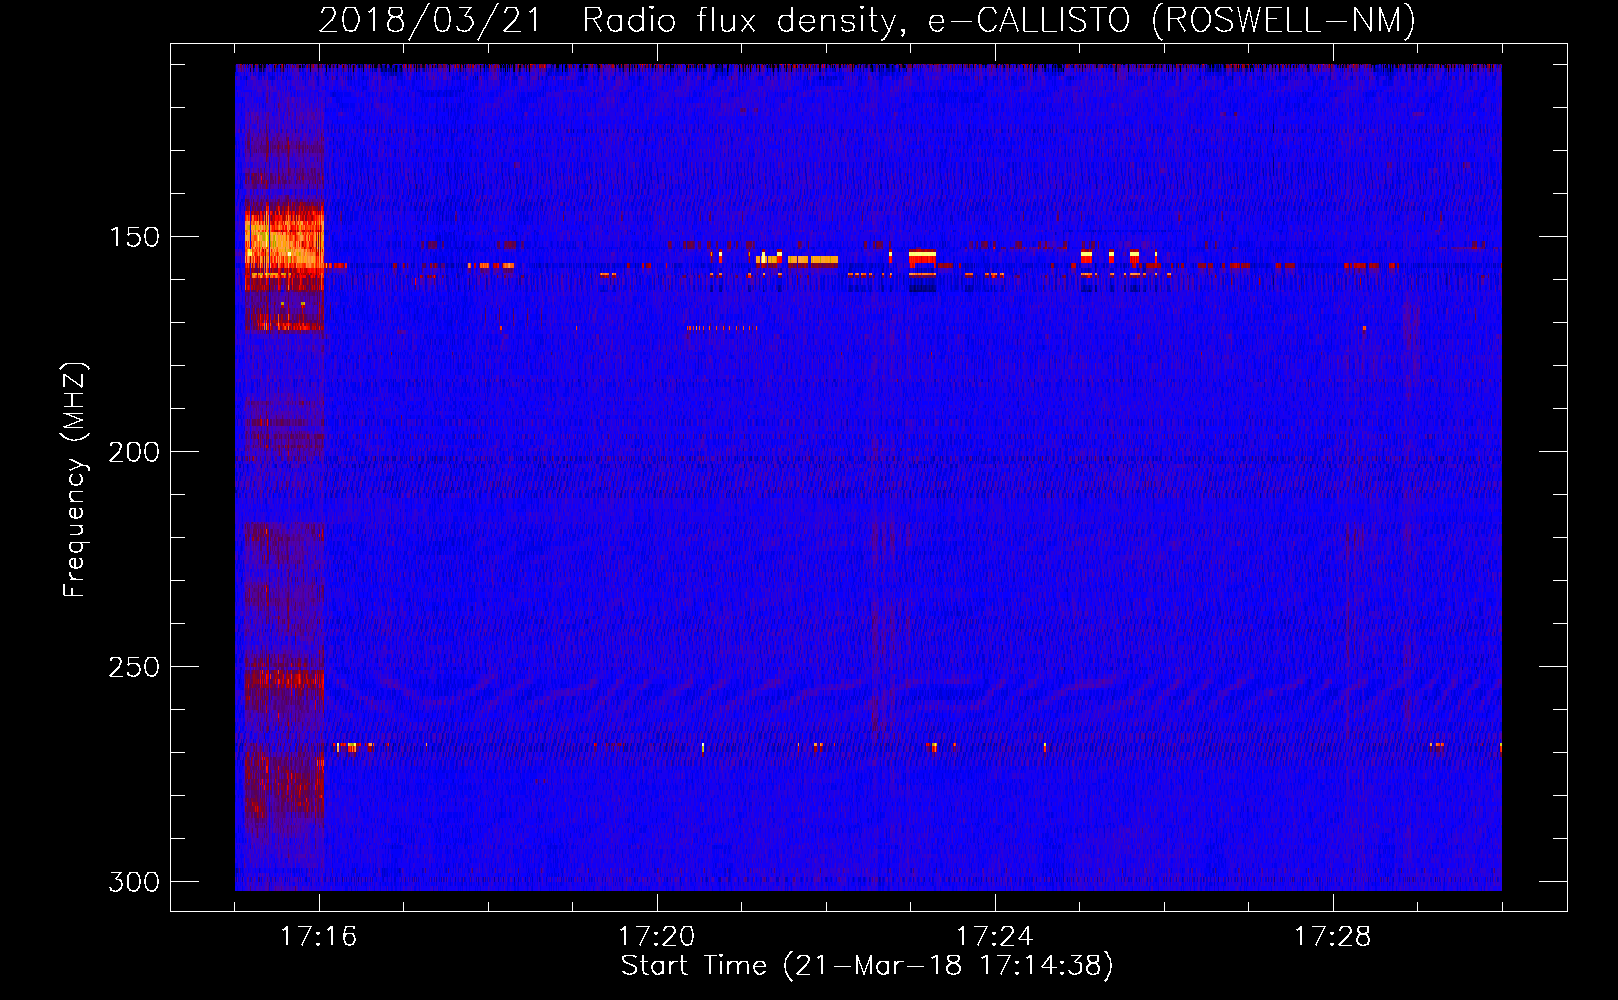
Task: Click the "Frequency (MHZ)" axis label
Action: pyautogui.click(x=75, y=480)
